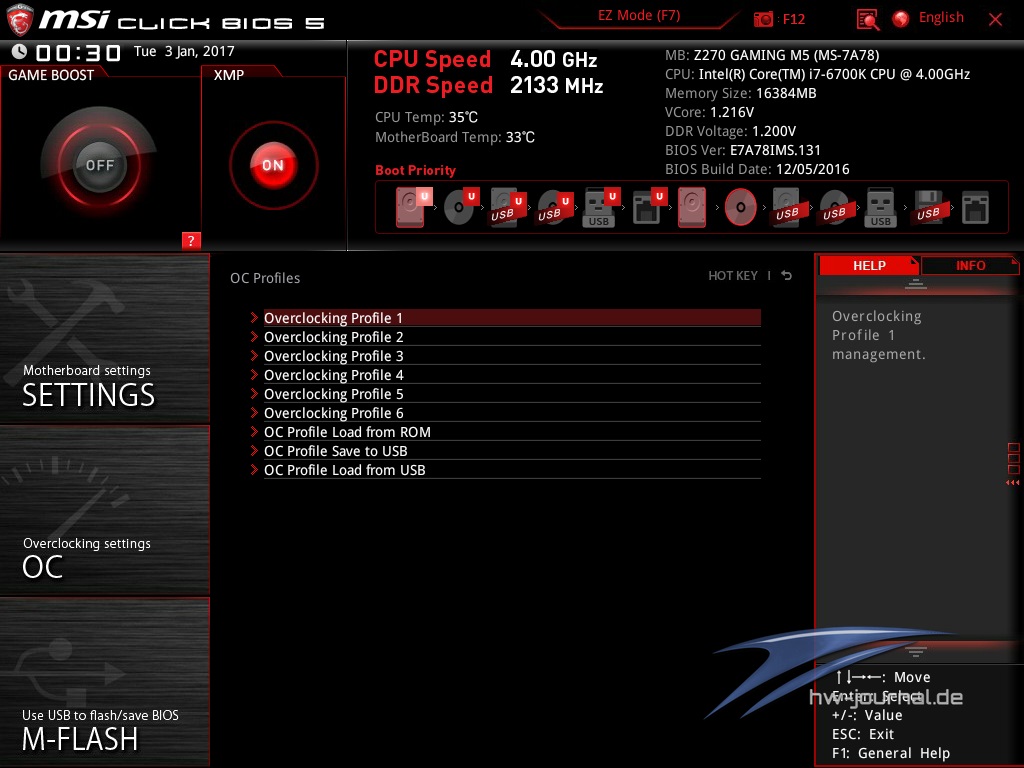The height and width of the screenshot is (768, 1024).
Task: Click the top grip handle of the help panel
Action: tap(916, 283)
